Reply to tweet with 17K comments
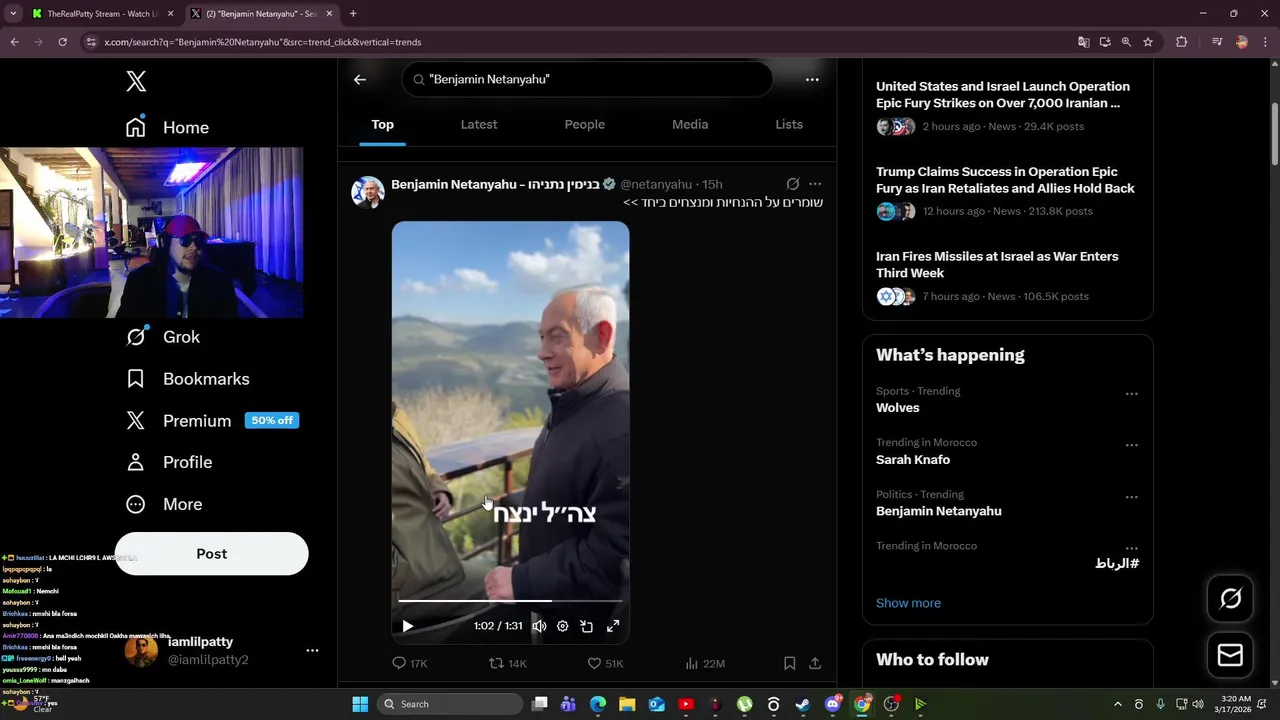The width and height of the screenshot is (1280, 720). click(410, 663)
